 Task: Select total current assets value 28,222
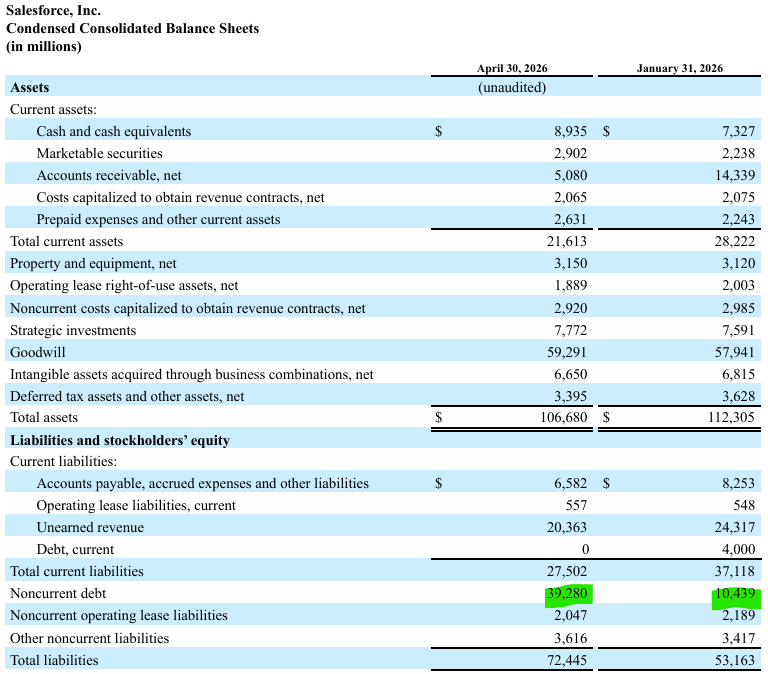pyautogui.click(x=735, y=241)
